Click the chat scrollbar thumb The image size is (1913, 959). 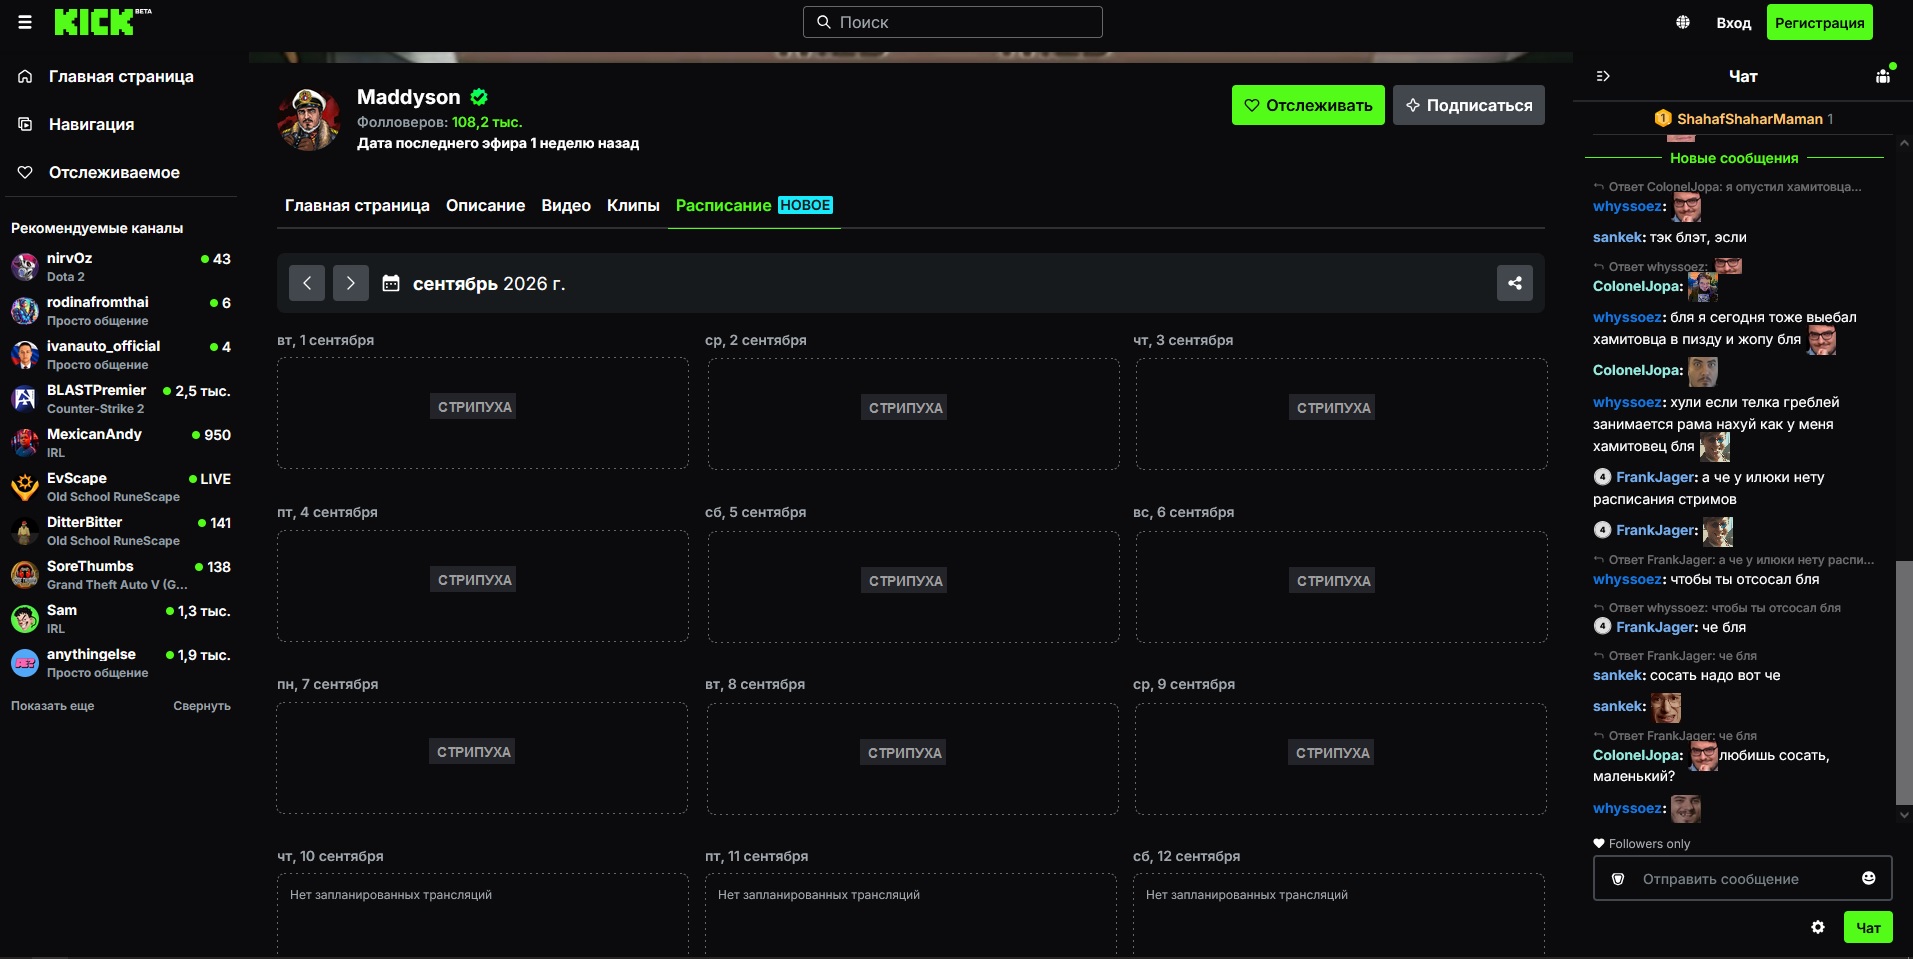tap(1904, 682)
